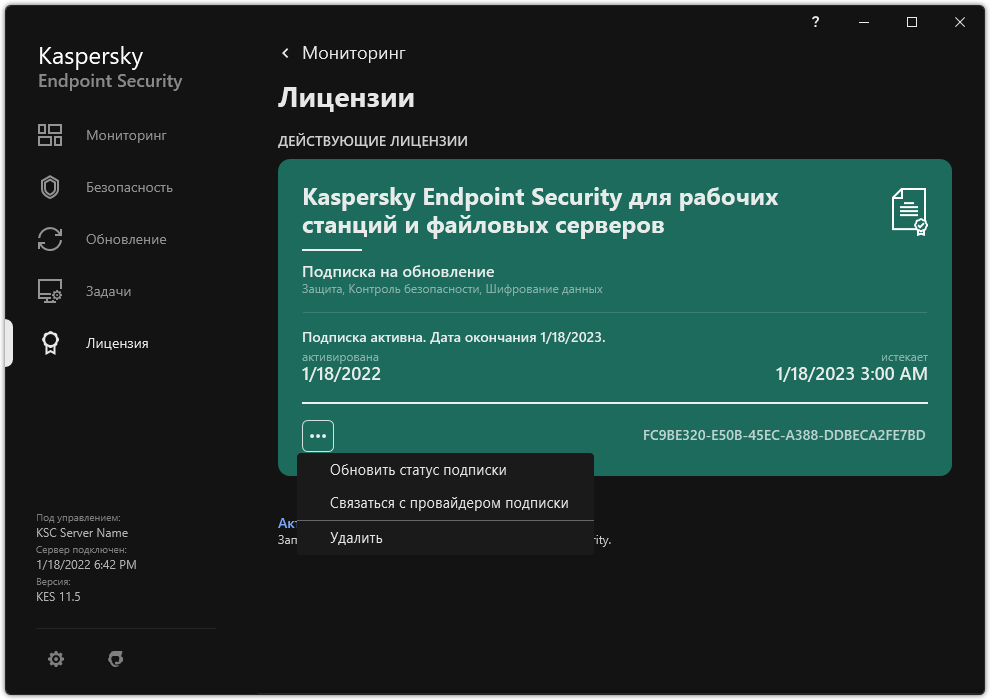
Task: Open help using the question mark icon
Action: tap(814, 22)
